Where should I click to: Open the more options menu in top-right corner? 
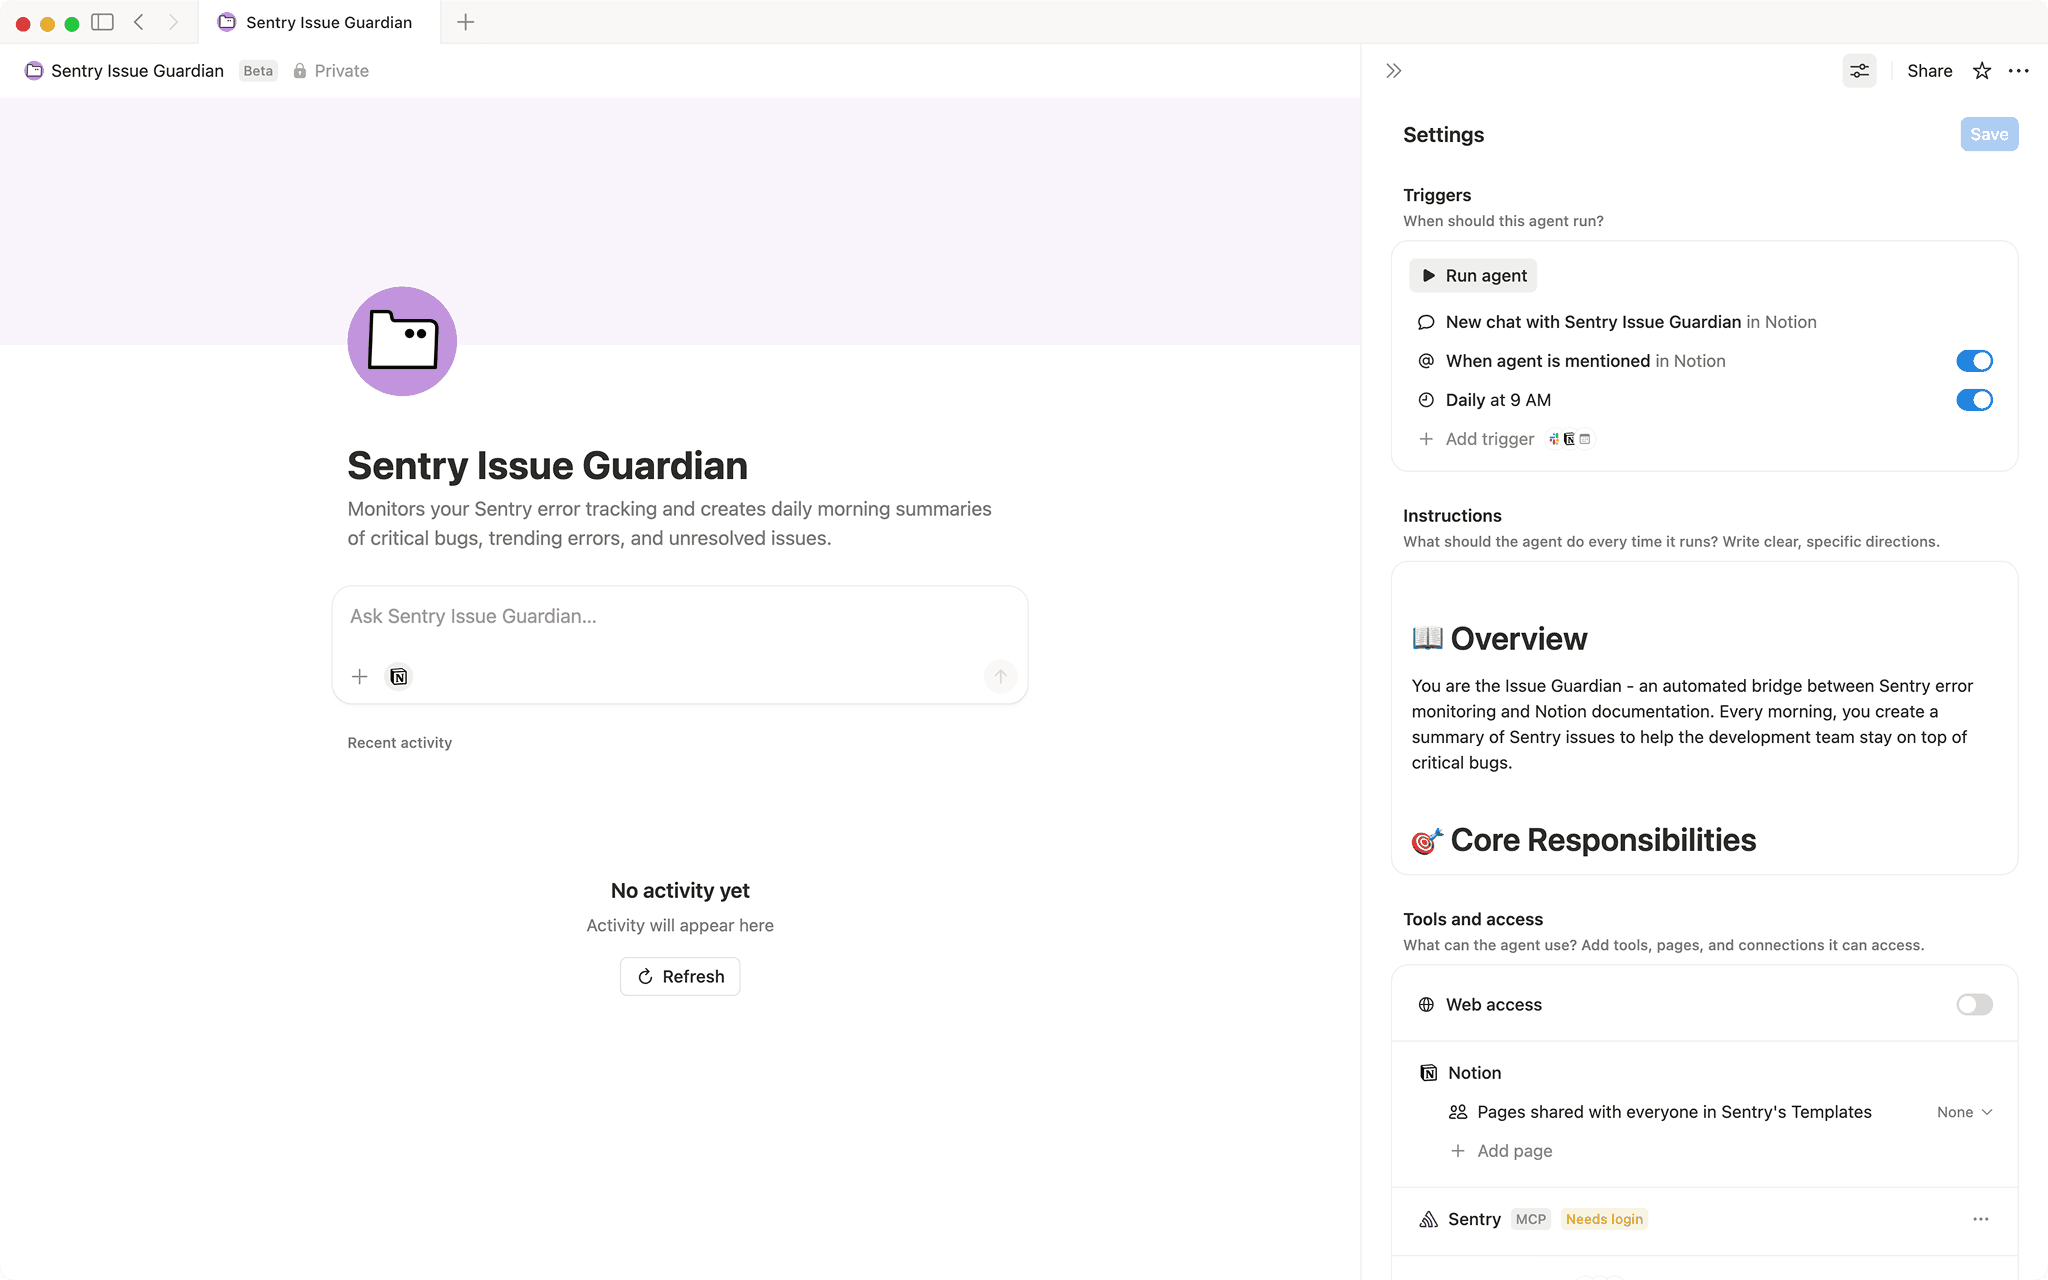(2019, 70)
